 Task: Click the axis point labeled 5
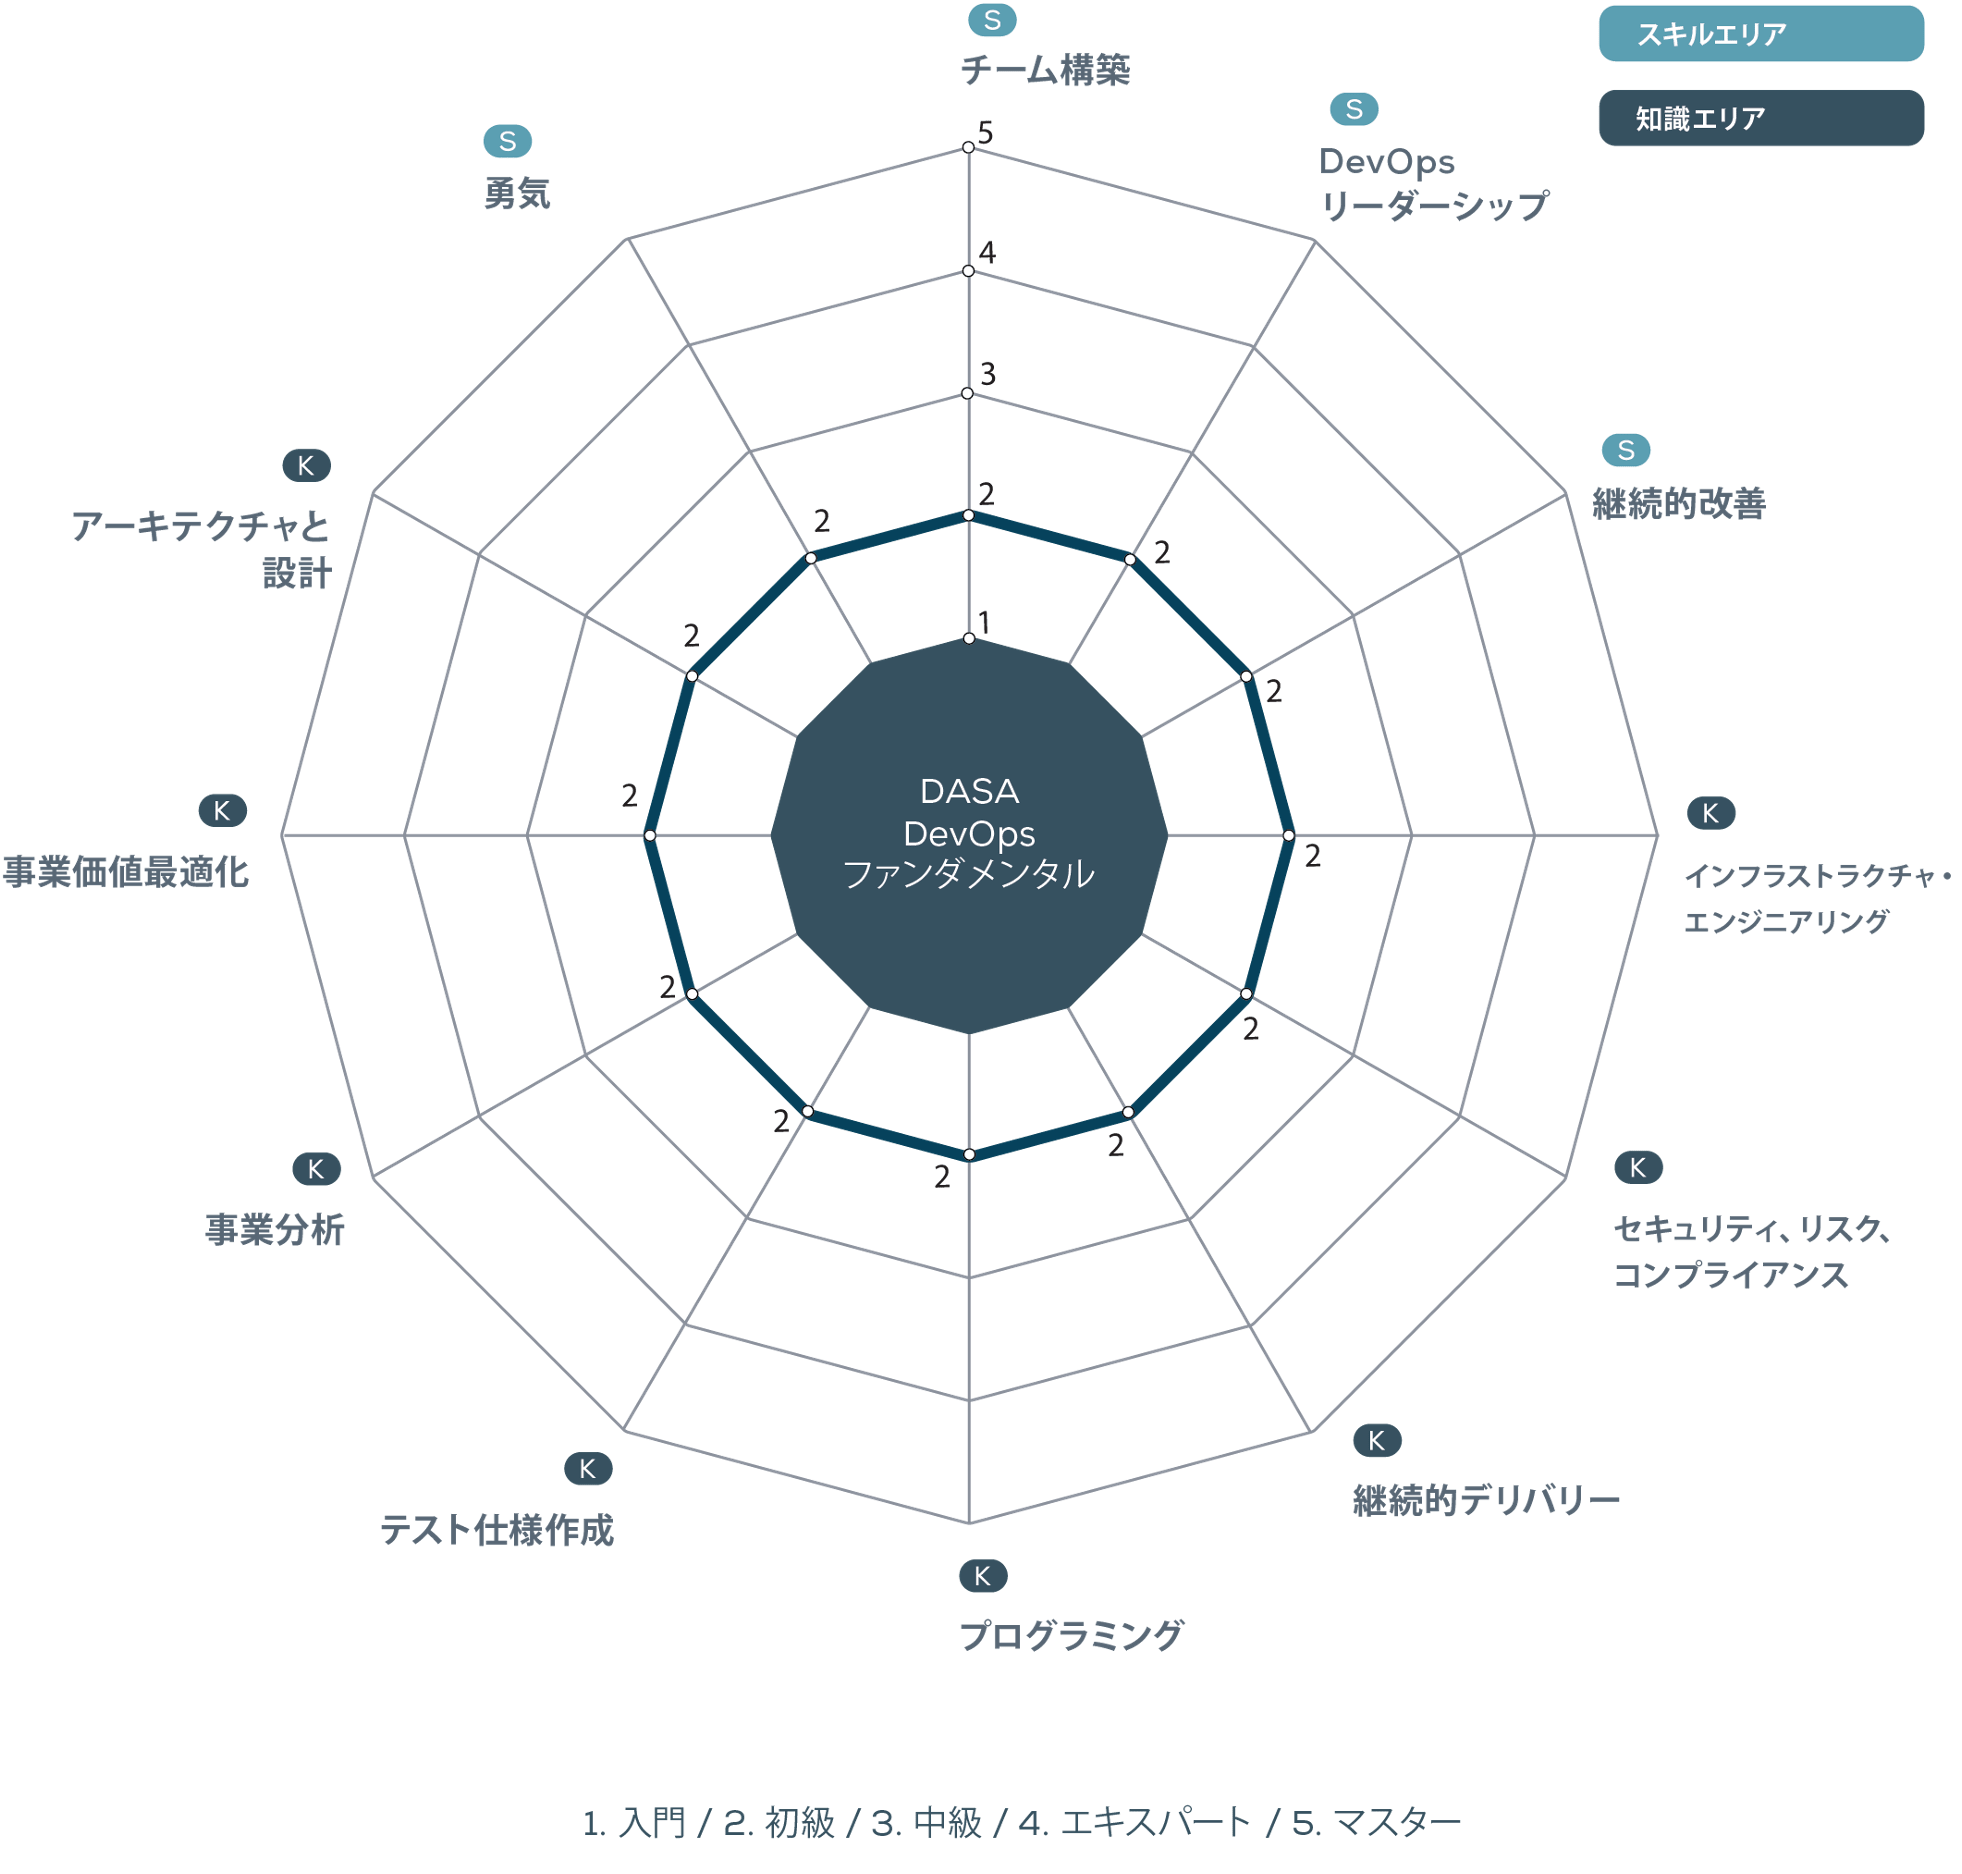pyautogui.click(x=967, y=147)
